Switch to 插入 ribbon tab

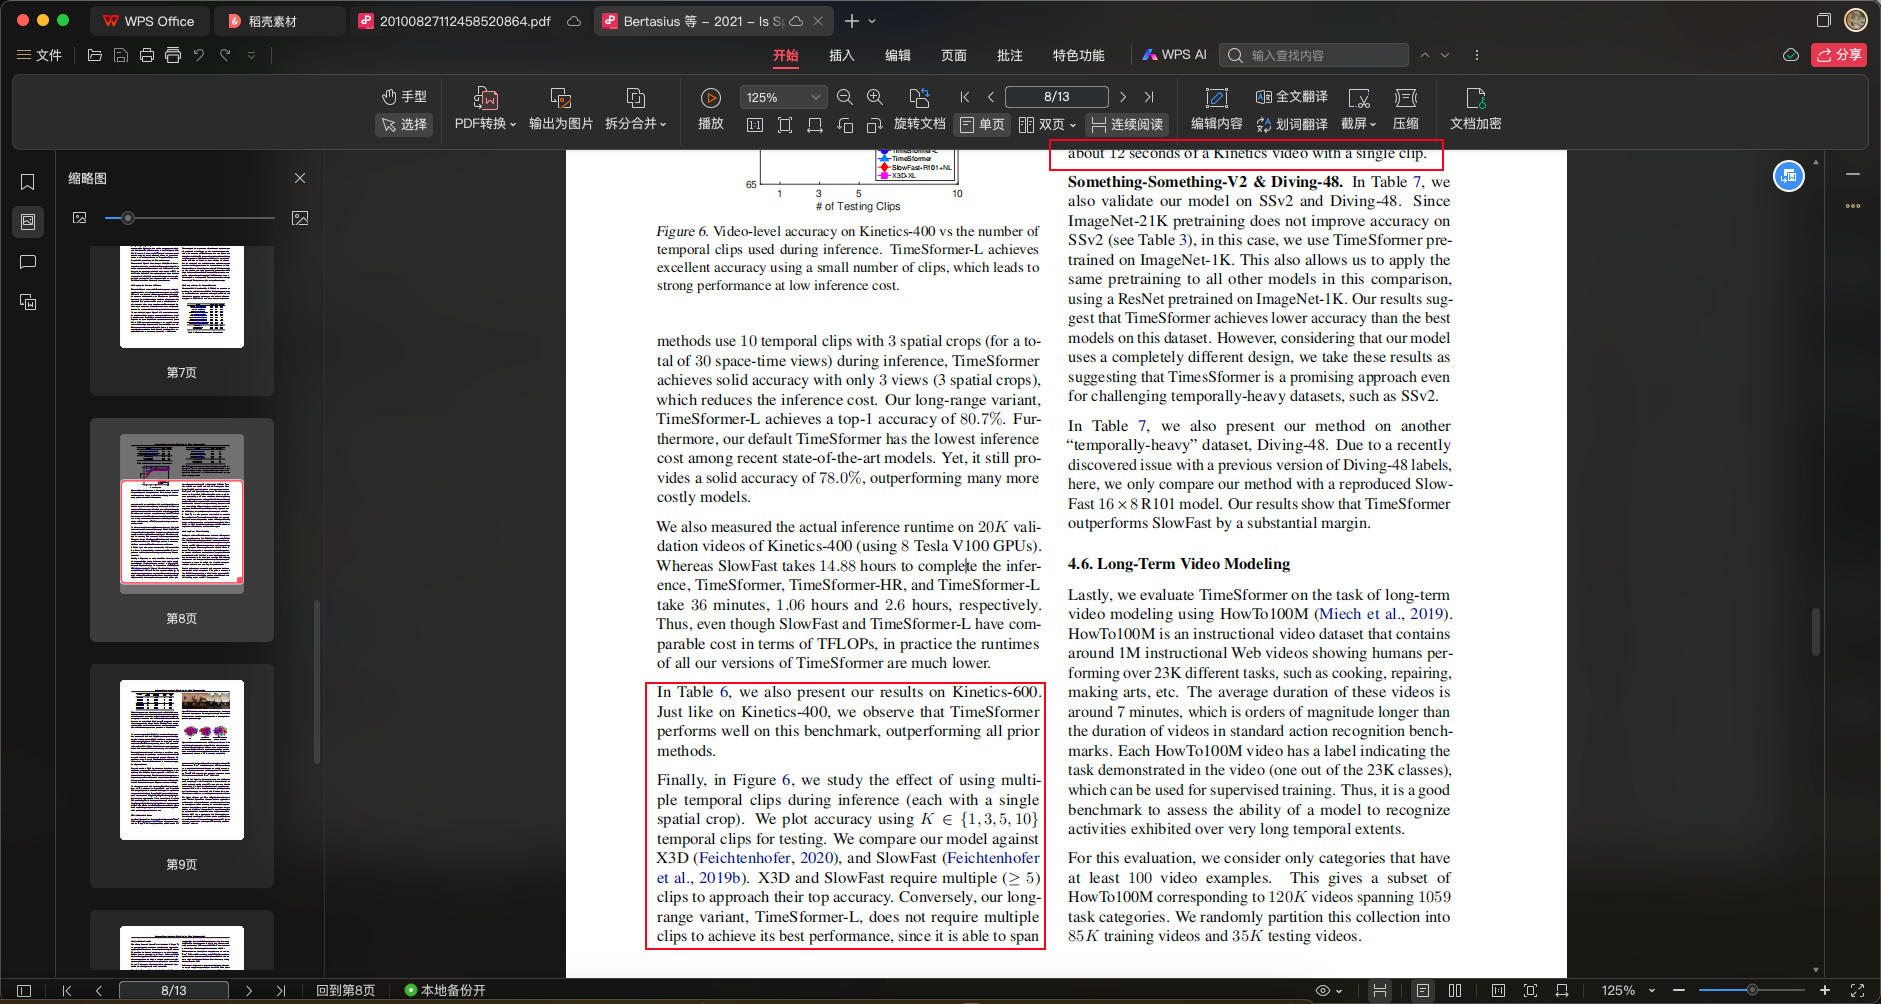(x=842, y=55)
